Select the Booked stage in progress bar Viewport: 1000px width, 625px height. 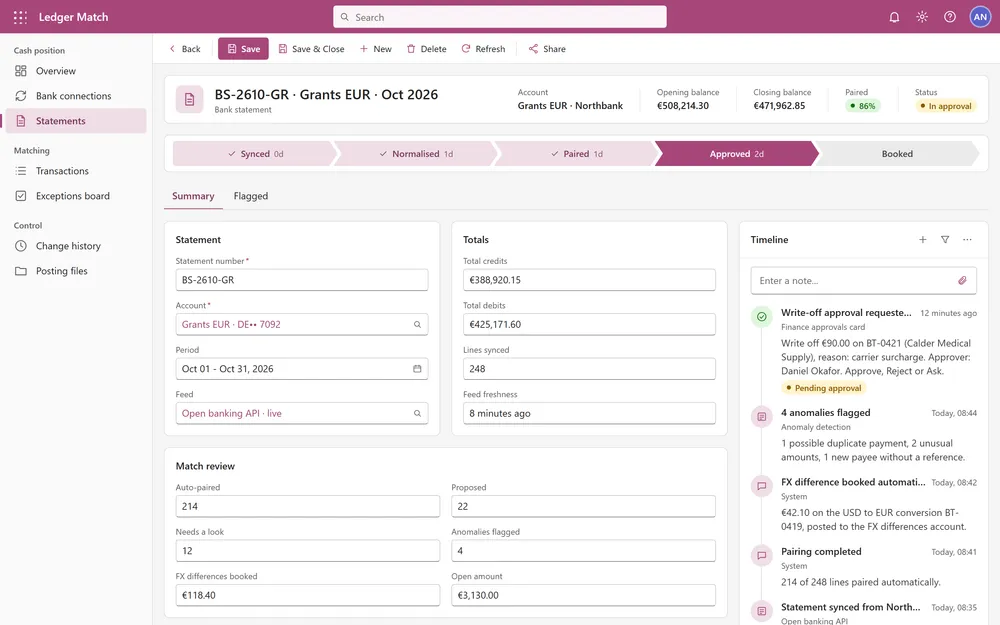[897, 154]
